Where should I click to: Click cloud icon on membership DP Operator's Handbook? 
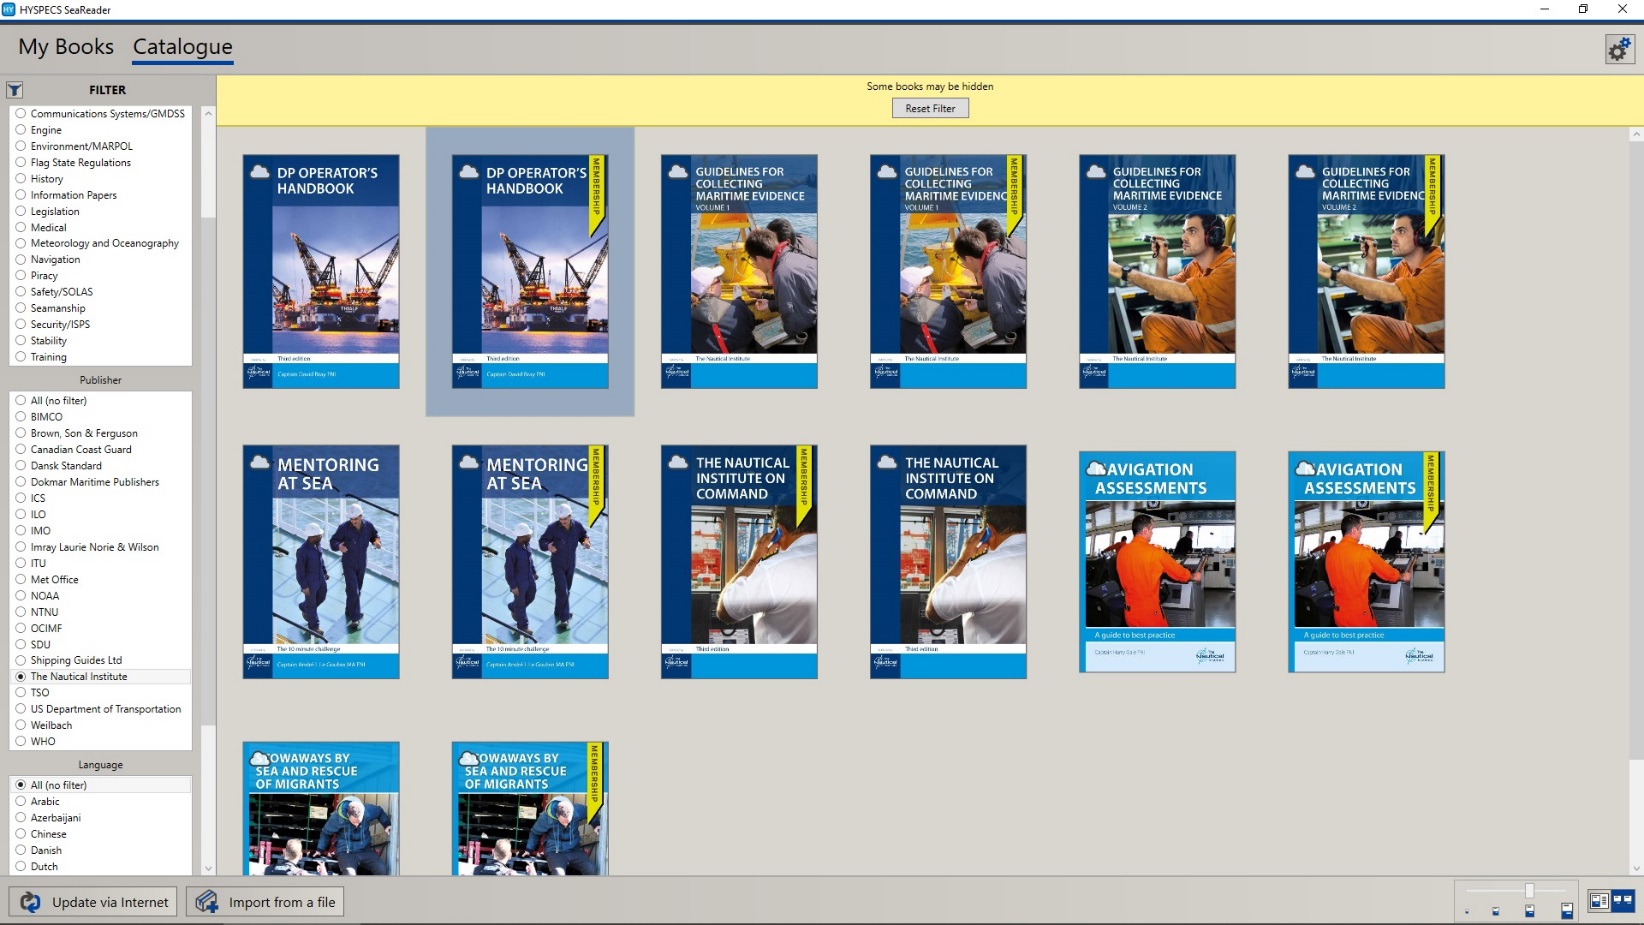[x=469, y=172]
